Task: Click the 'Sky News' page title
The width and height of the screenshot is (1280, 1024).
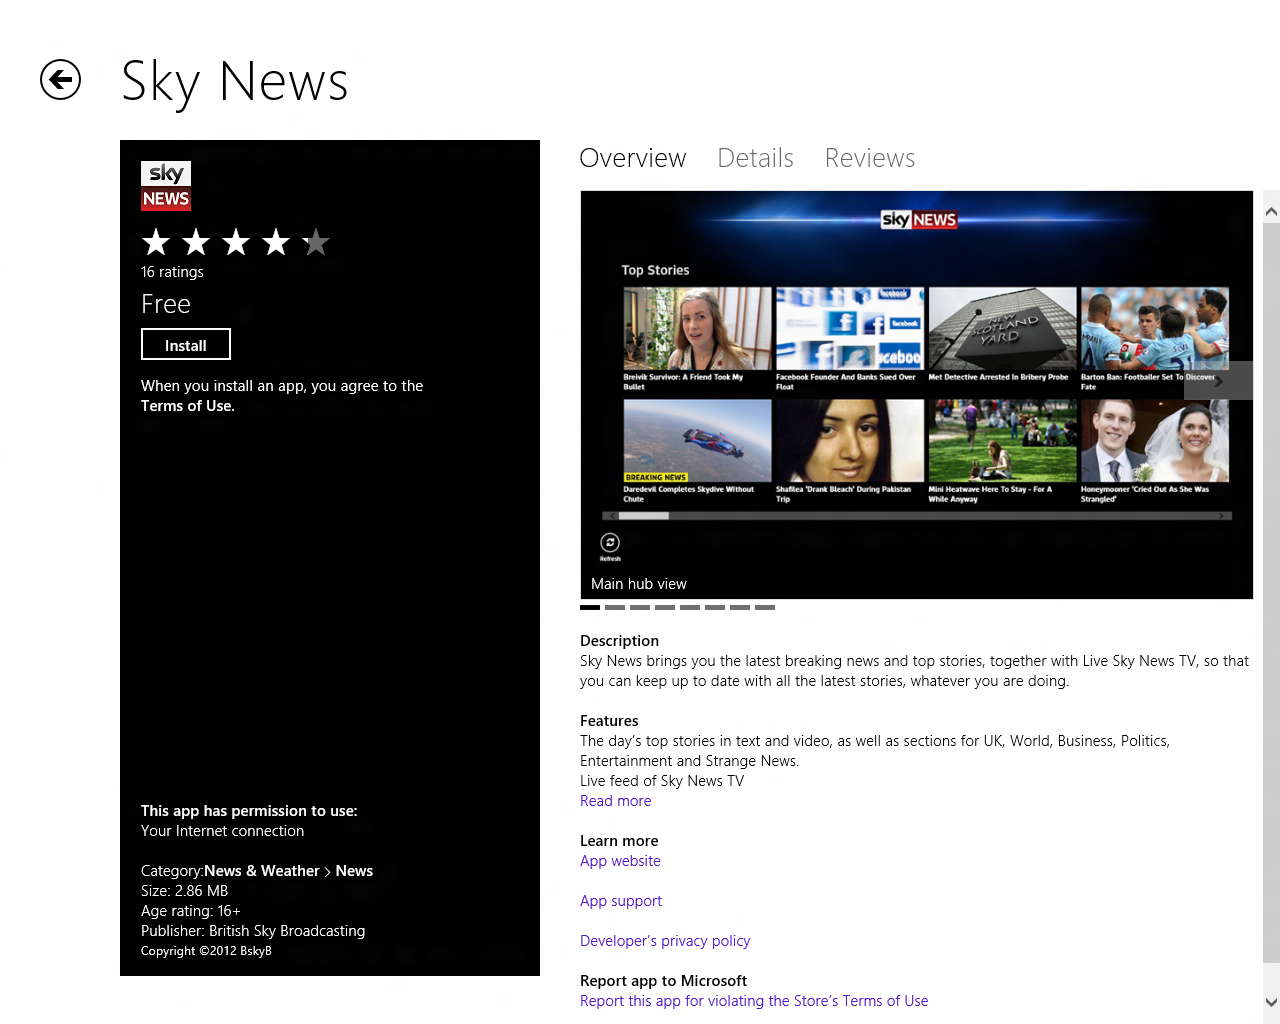Action: (x=235, y=82)
